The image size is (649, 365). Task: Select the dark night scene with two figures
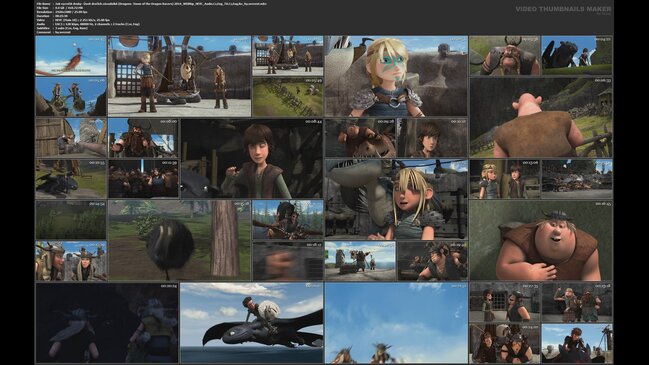coord(107,323)
